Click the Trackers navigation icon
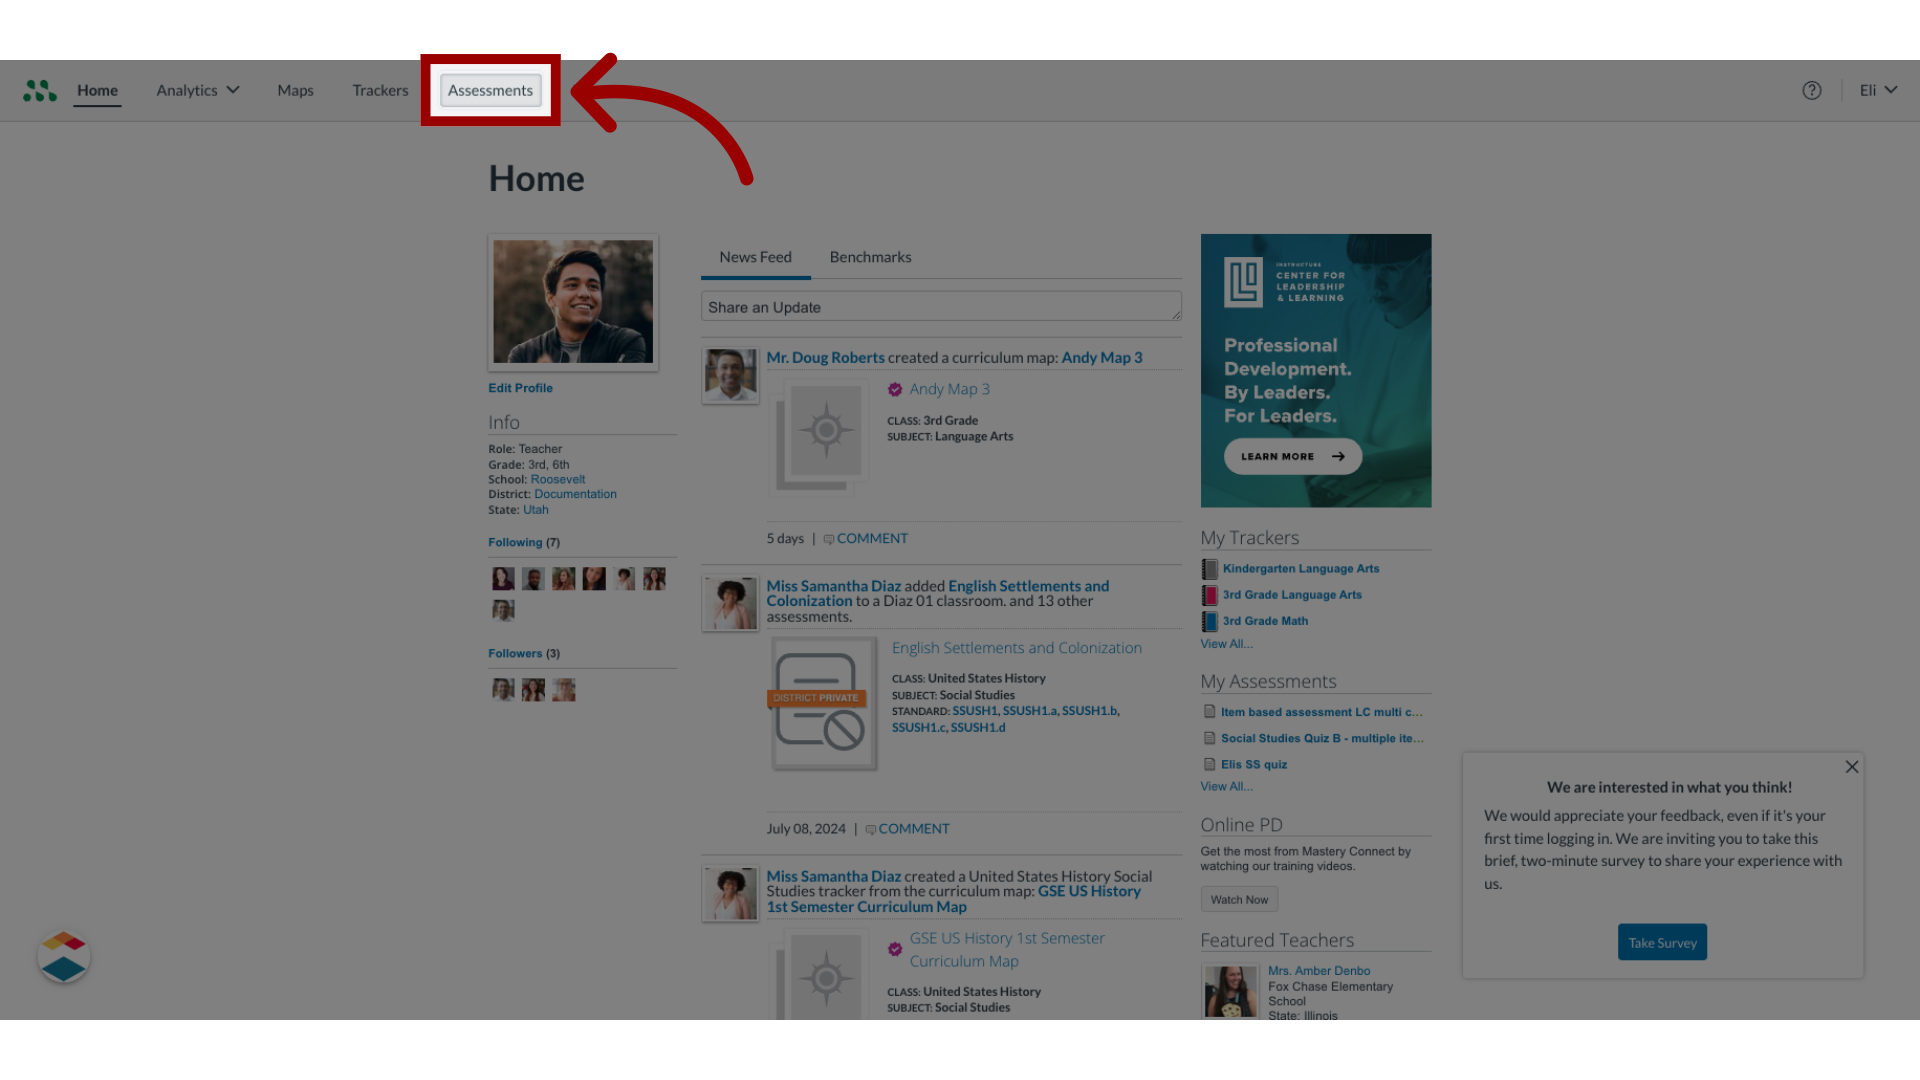Viewport: 1920px width, 1080px height. pos(380,90)
